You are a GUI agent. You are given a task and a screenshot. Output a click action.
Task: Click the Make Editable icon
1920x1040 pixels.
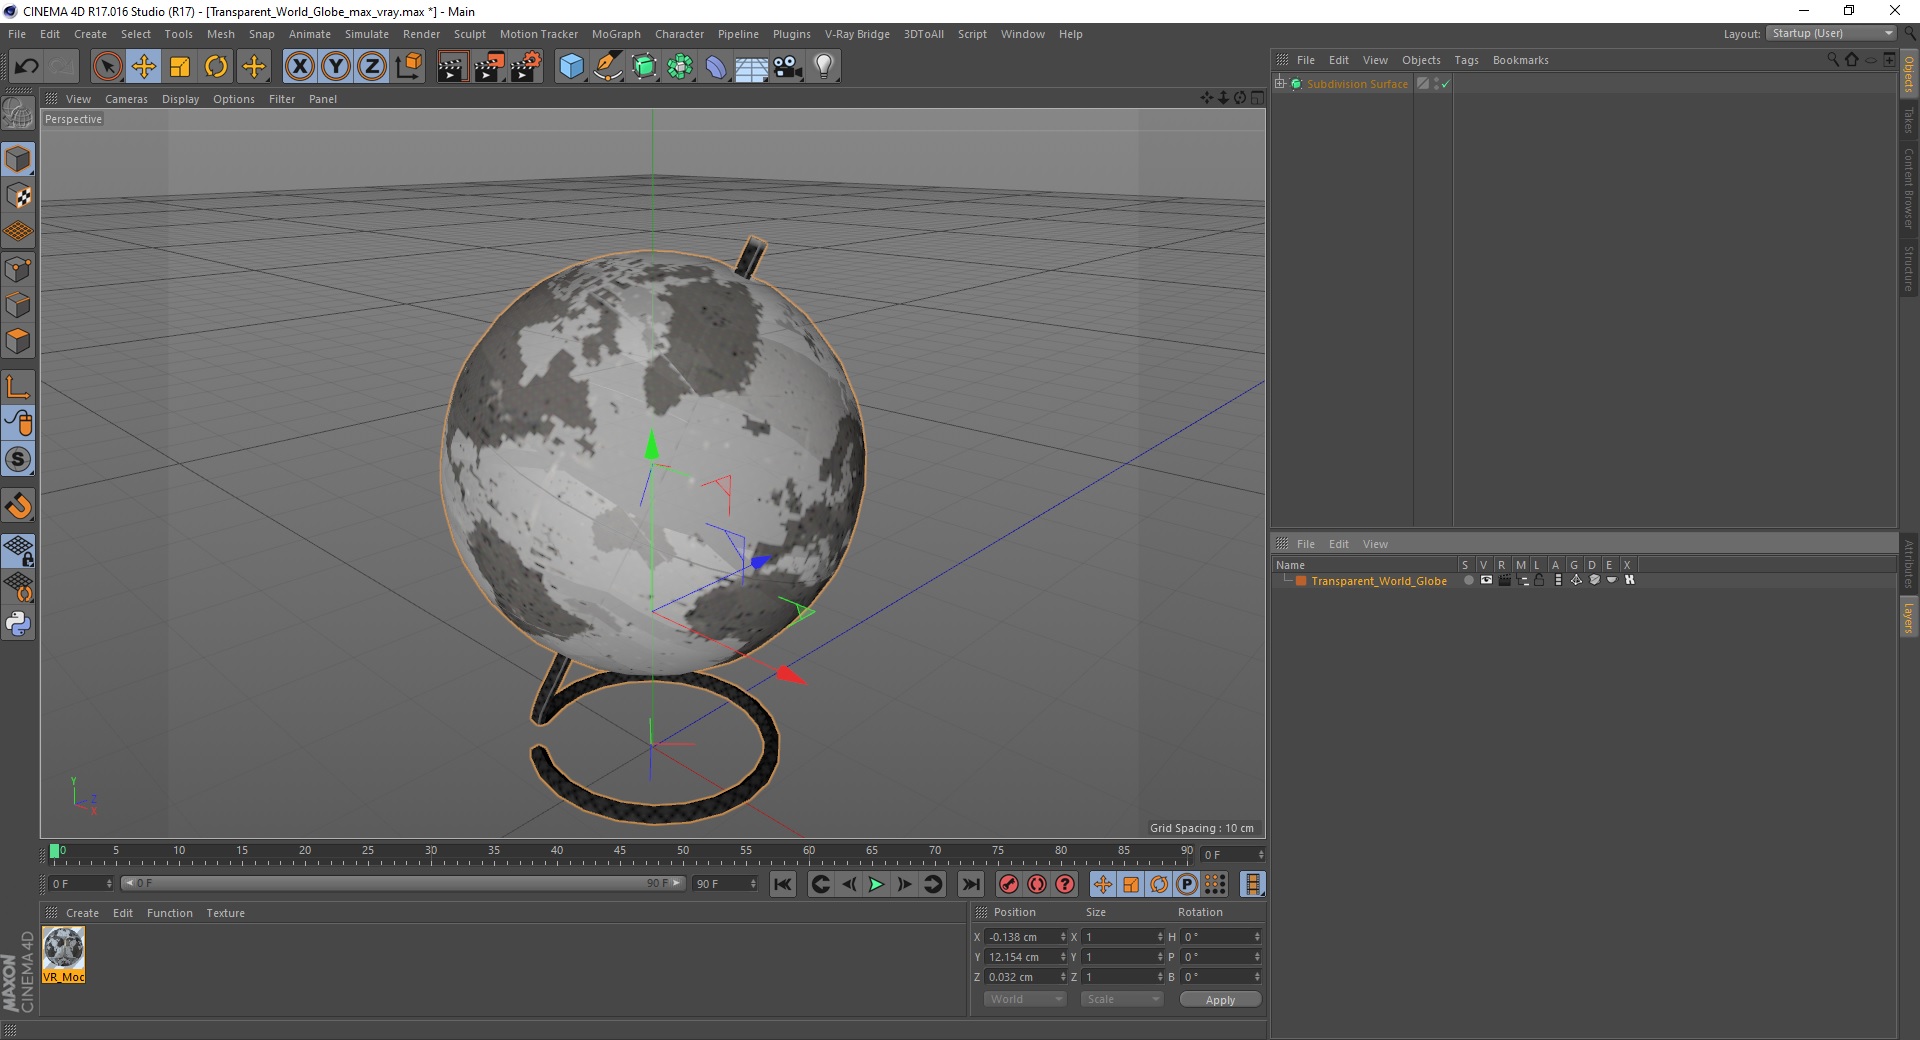[18, 114]
